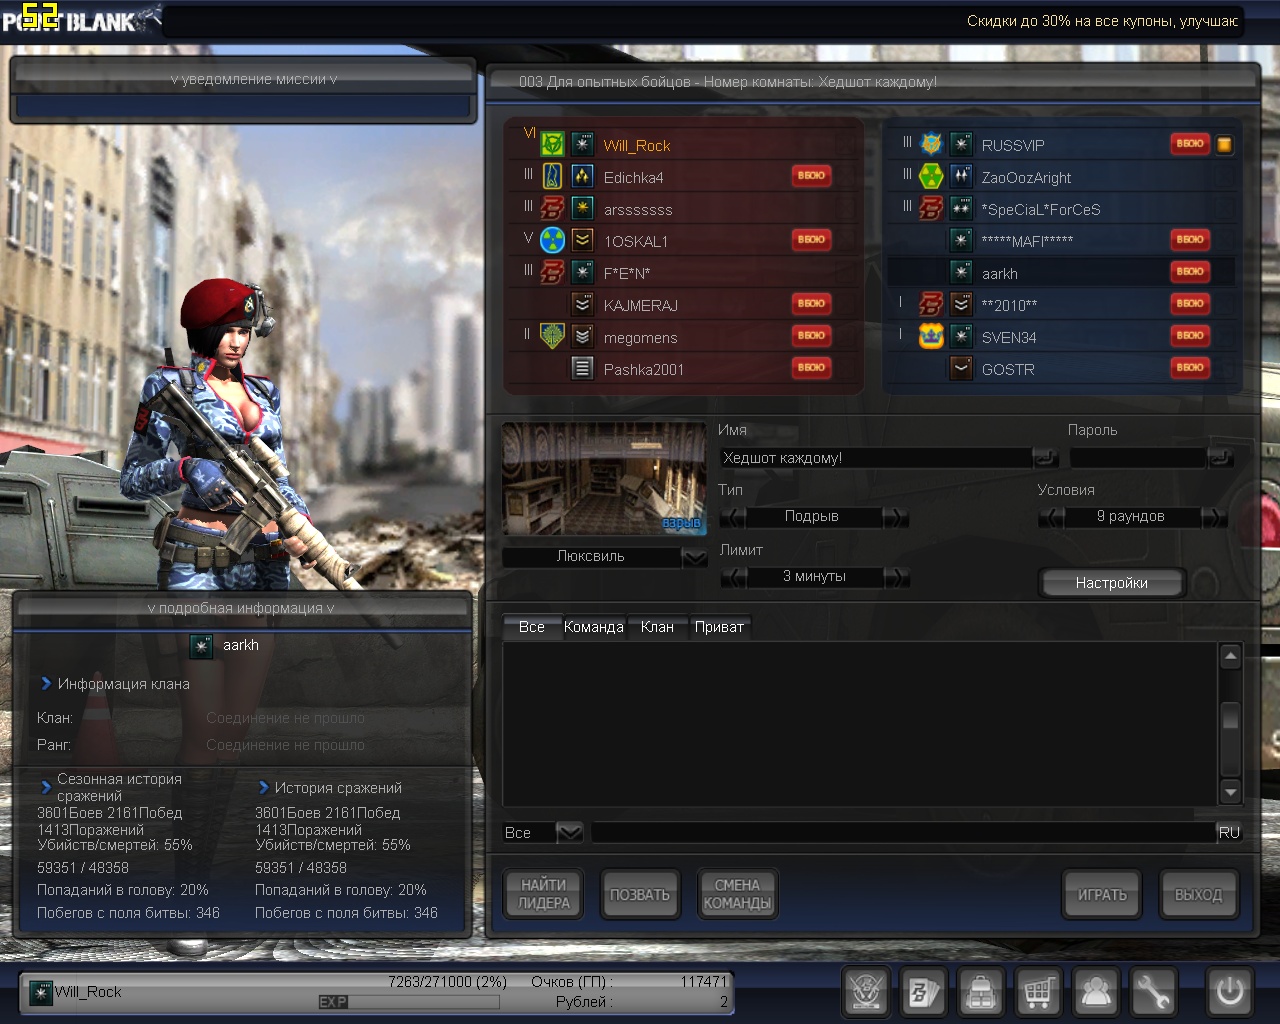The height and width of the screenshot is (1024, 1280).
Task: Collapse the подробная информация panel header
Action: [241, 608]
